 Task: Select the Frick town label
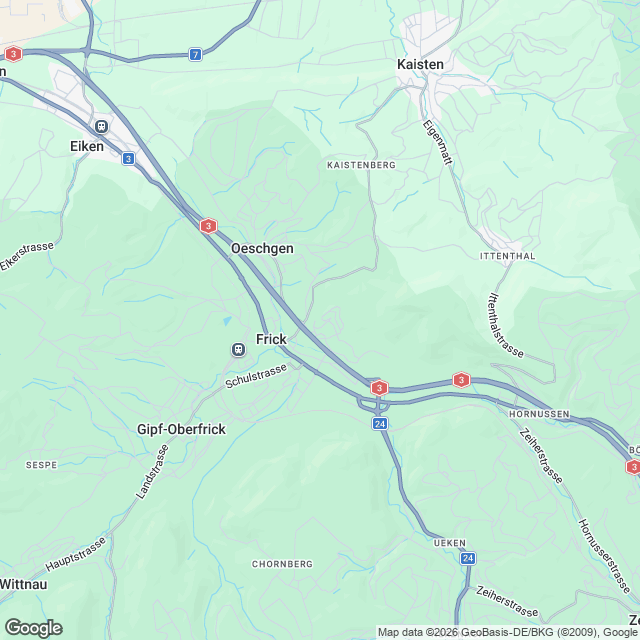(x=271, y=339)
